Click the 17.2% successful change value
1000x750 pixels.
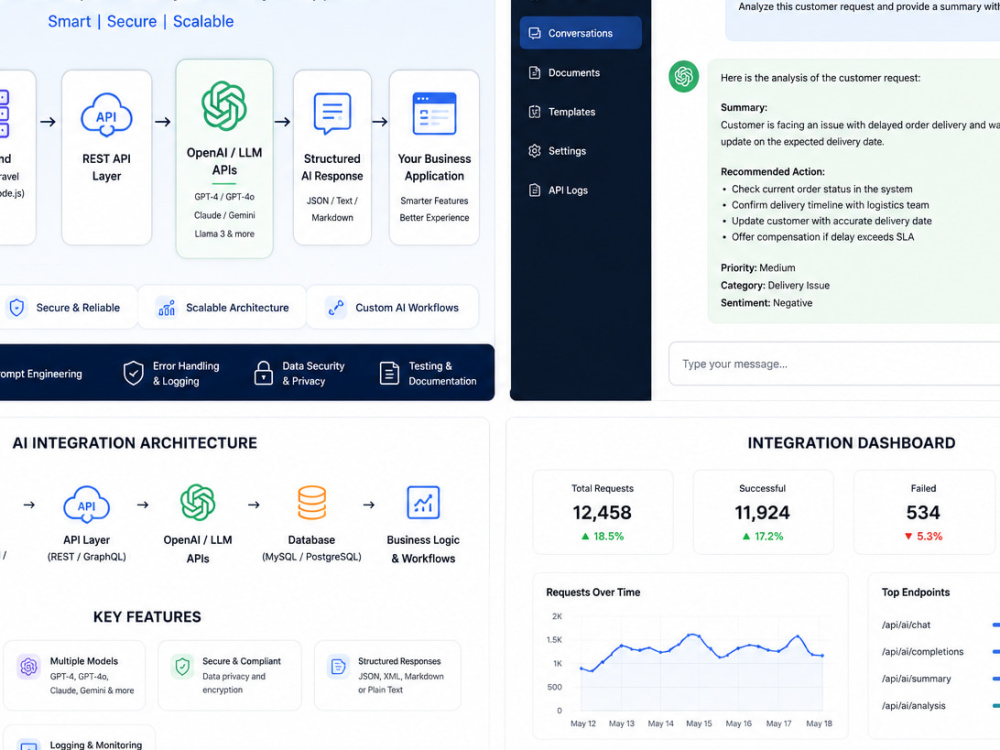coord(768,536)
